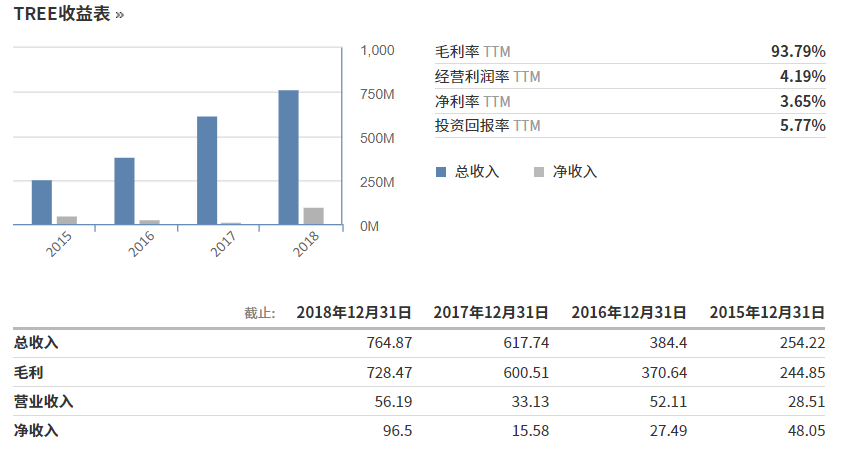Click the 2016 blue revenue bar
Image resolution: width=844 pixels, height=464 pixels.
(x=124, y=191)
